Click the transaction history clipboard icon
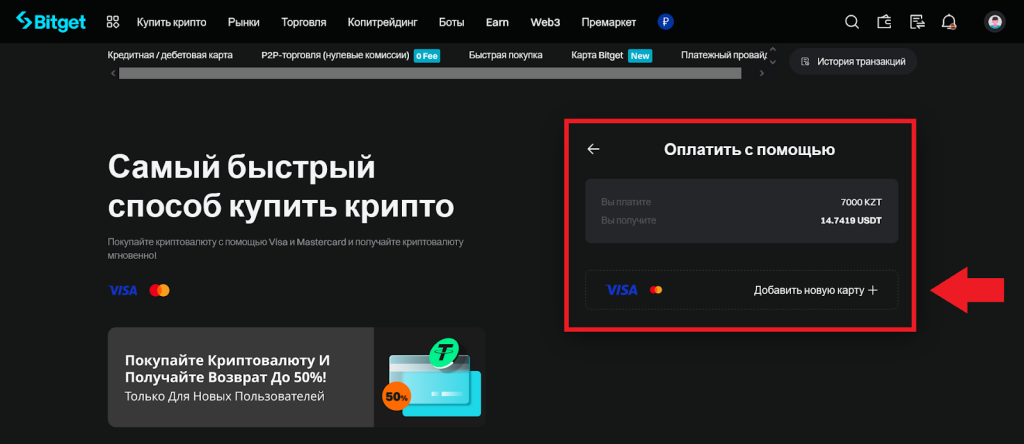 click(x=805, y=62)
